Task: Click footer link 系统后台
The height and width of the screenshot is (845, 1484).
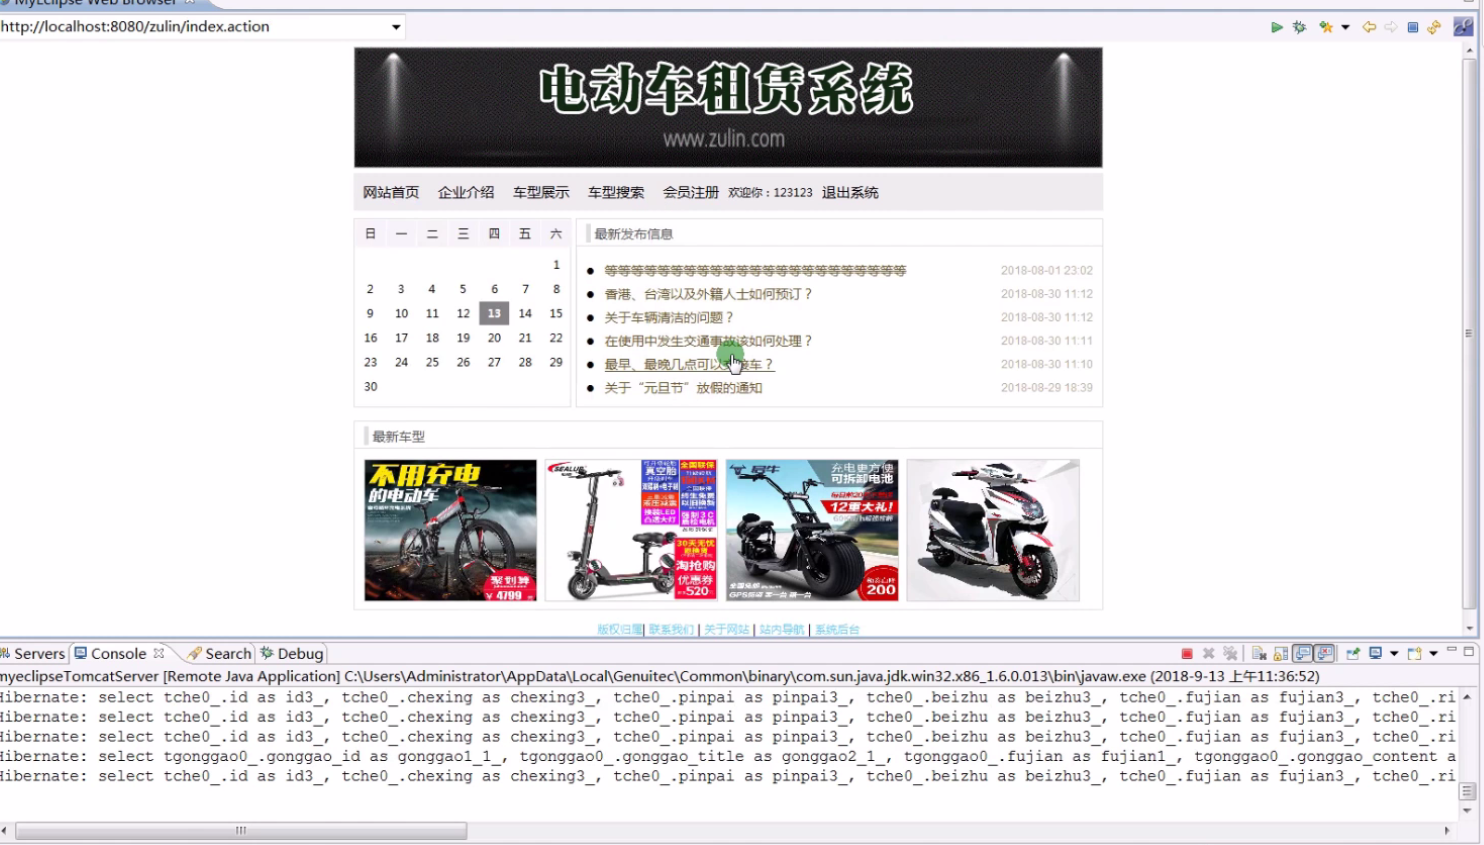Action: tap(837, 630)
